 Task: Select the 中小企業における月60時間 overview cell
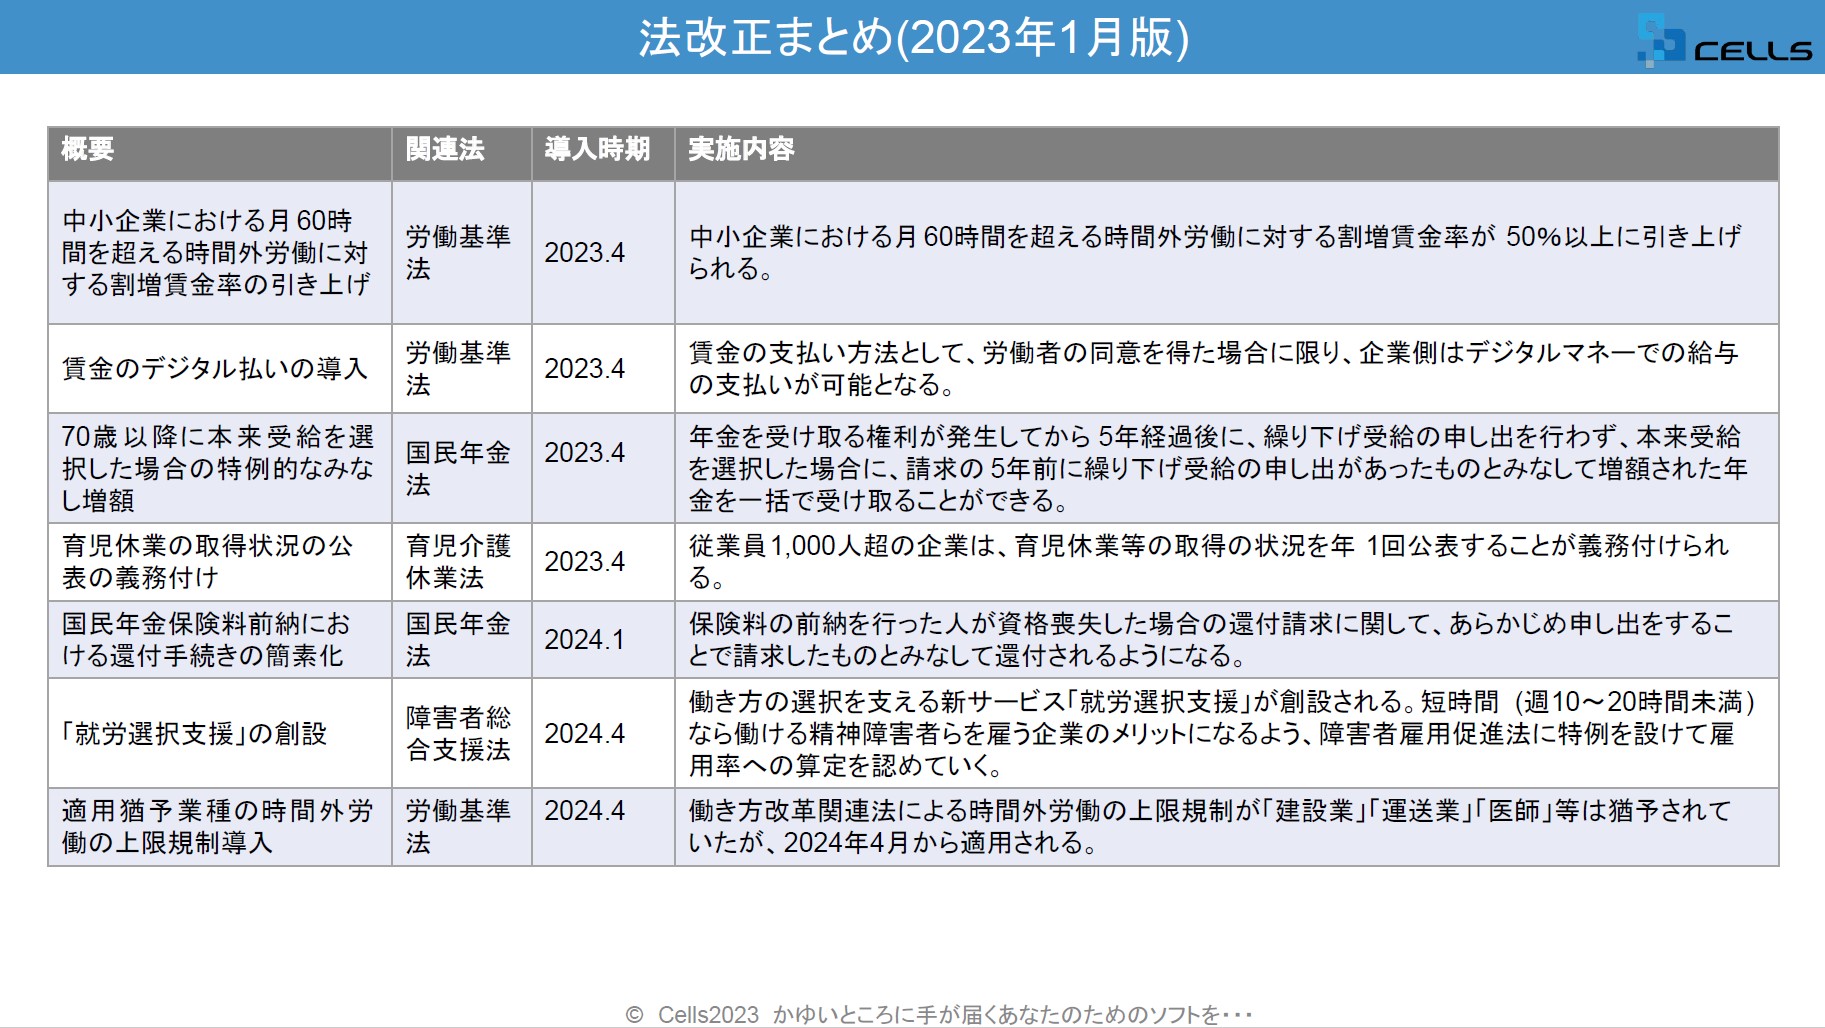click(220, 252)
